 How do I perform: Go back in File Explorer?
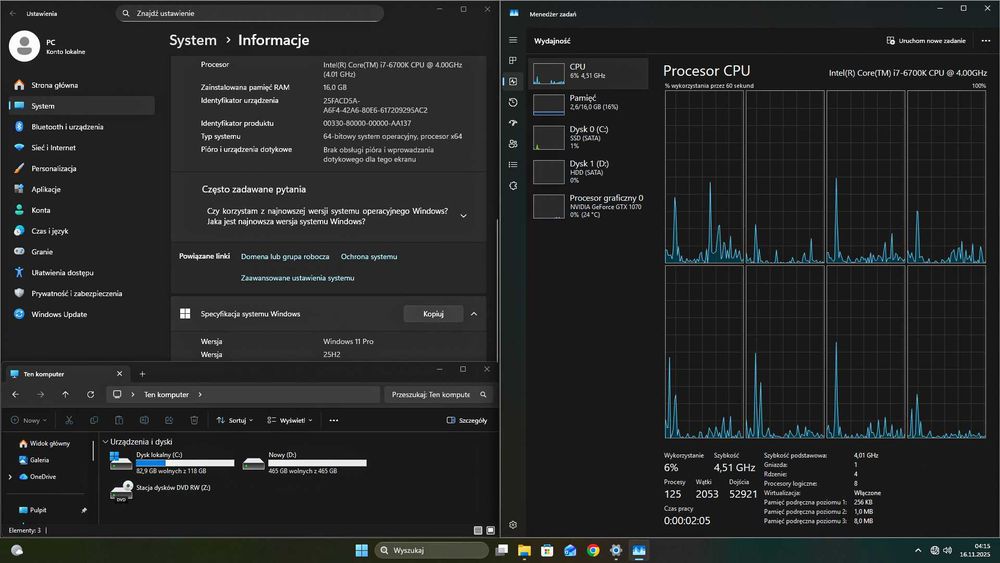(x=15, y=395)
